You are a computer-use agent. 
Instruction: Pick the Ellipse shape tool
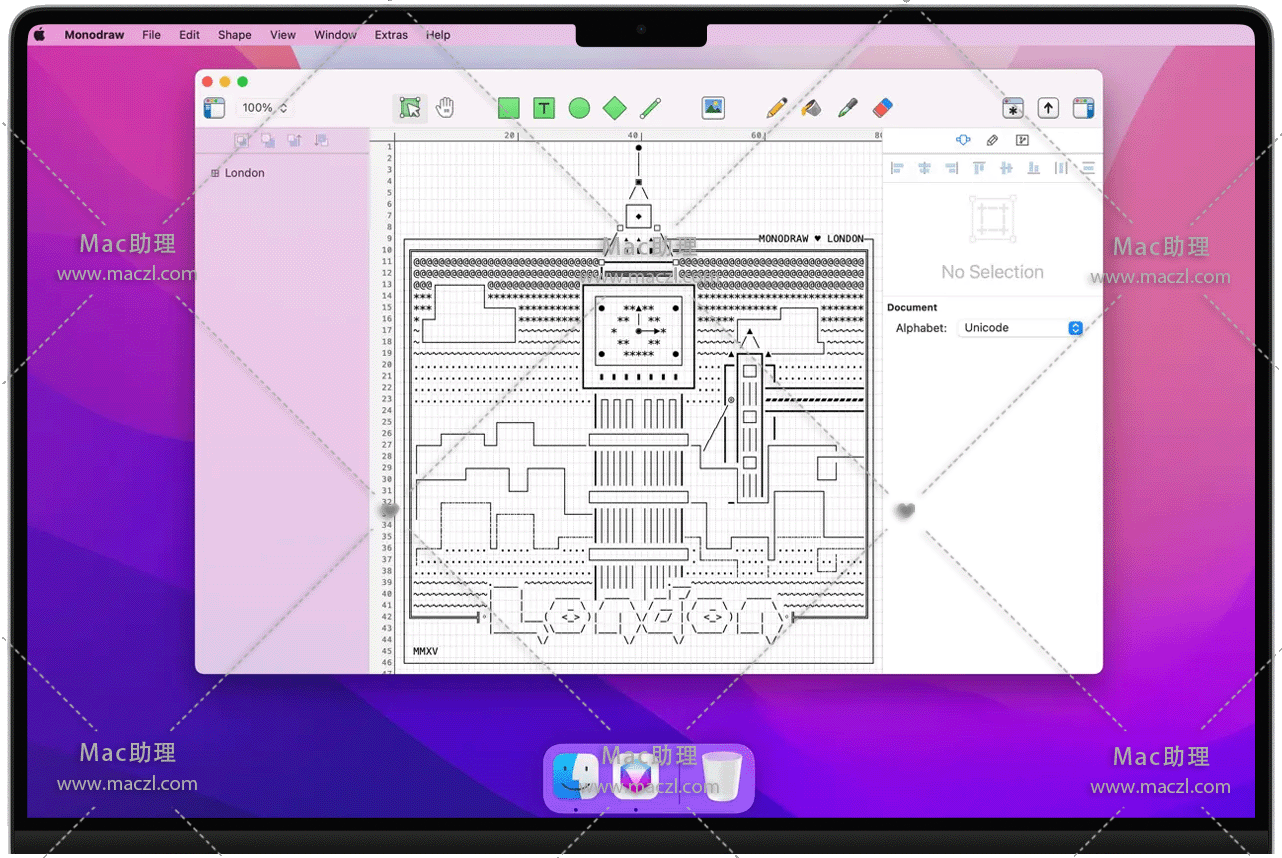[579, 108]
